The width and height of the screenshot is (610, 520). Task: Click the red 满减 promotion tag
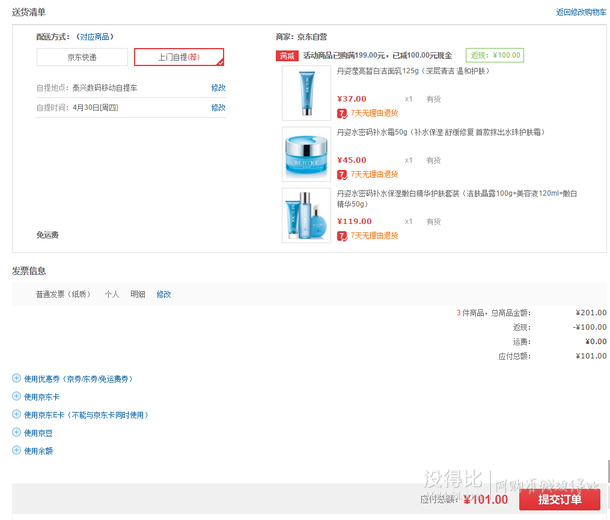pyautogui.click(x=287, y=56)
